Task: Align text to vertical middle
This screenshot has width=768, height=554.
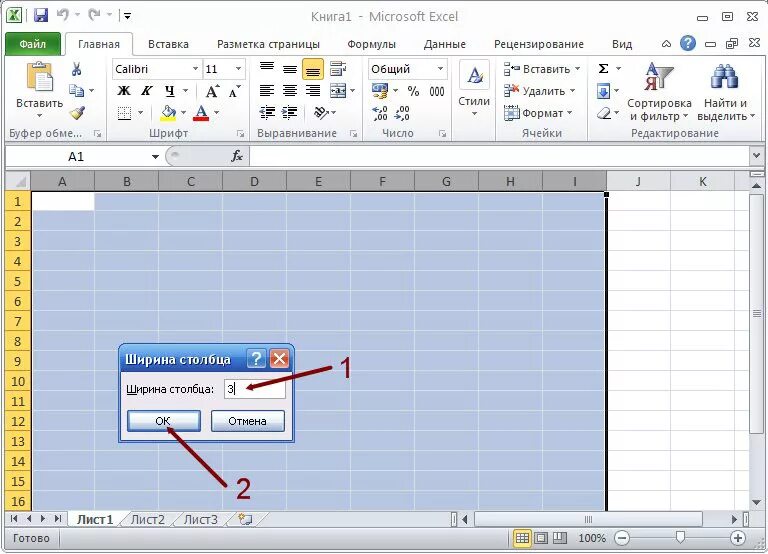Action: tap(290, 69)
